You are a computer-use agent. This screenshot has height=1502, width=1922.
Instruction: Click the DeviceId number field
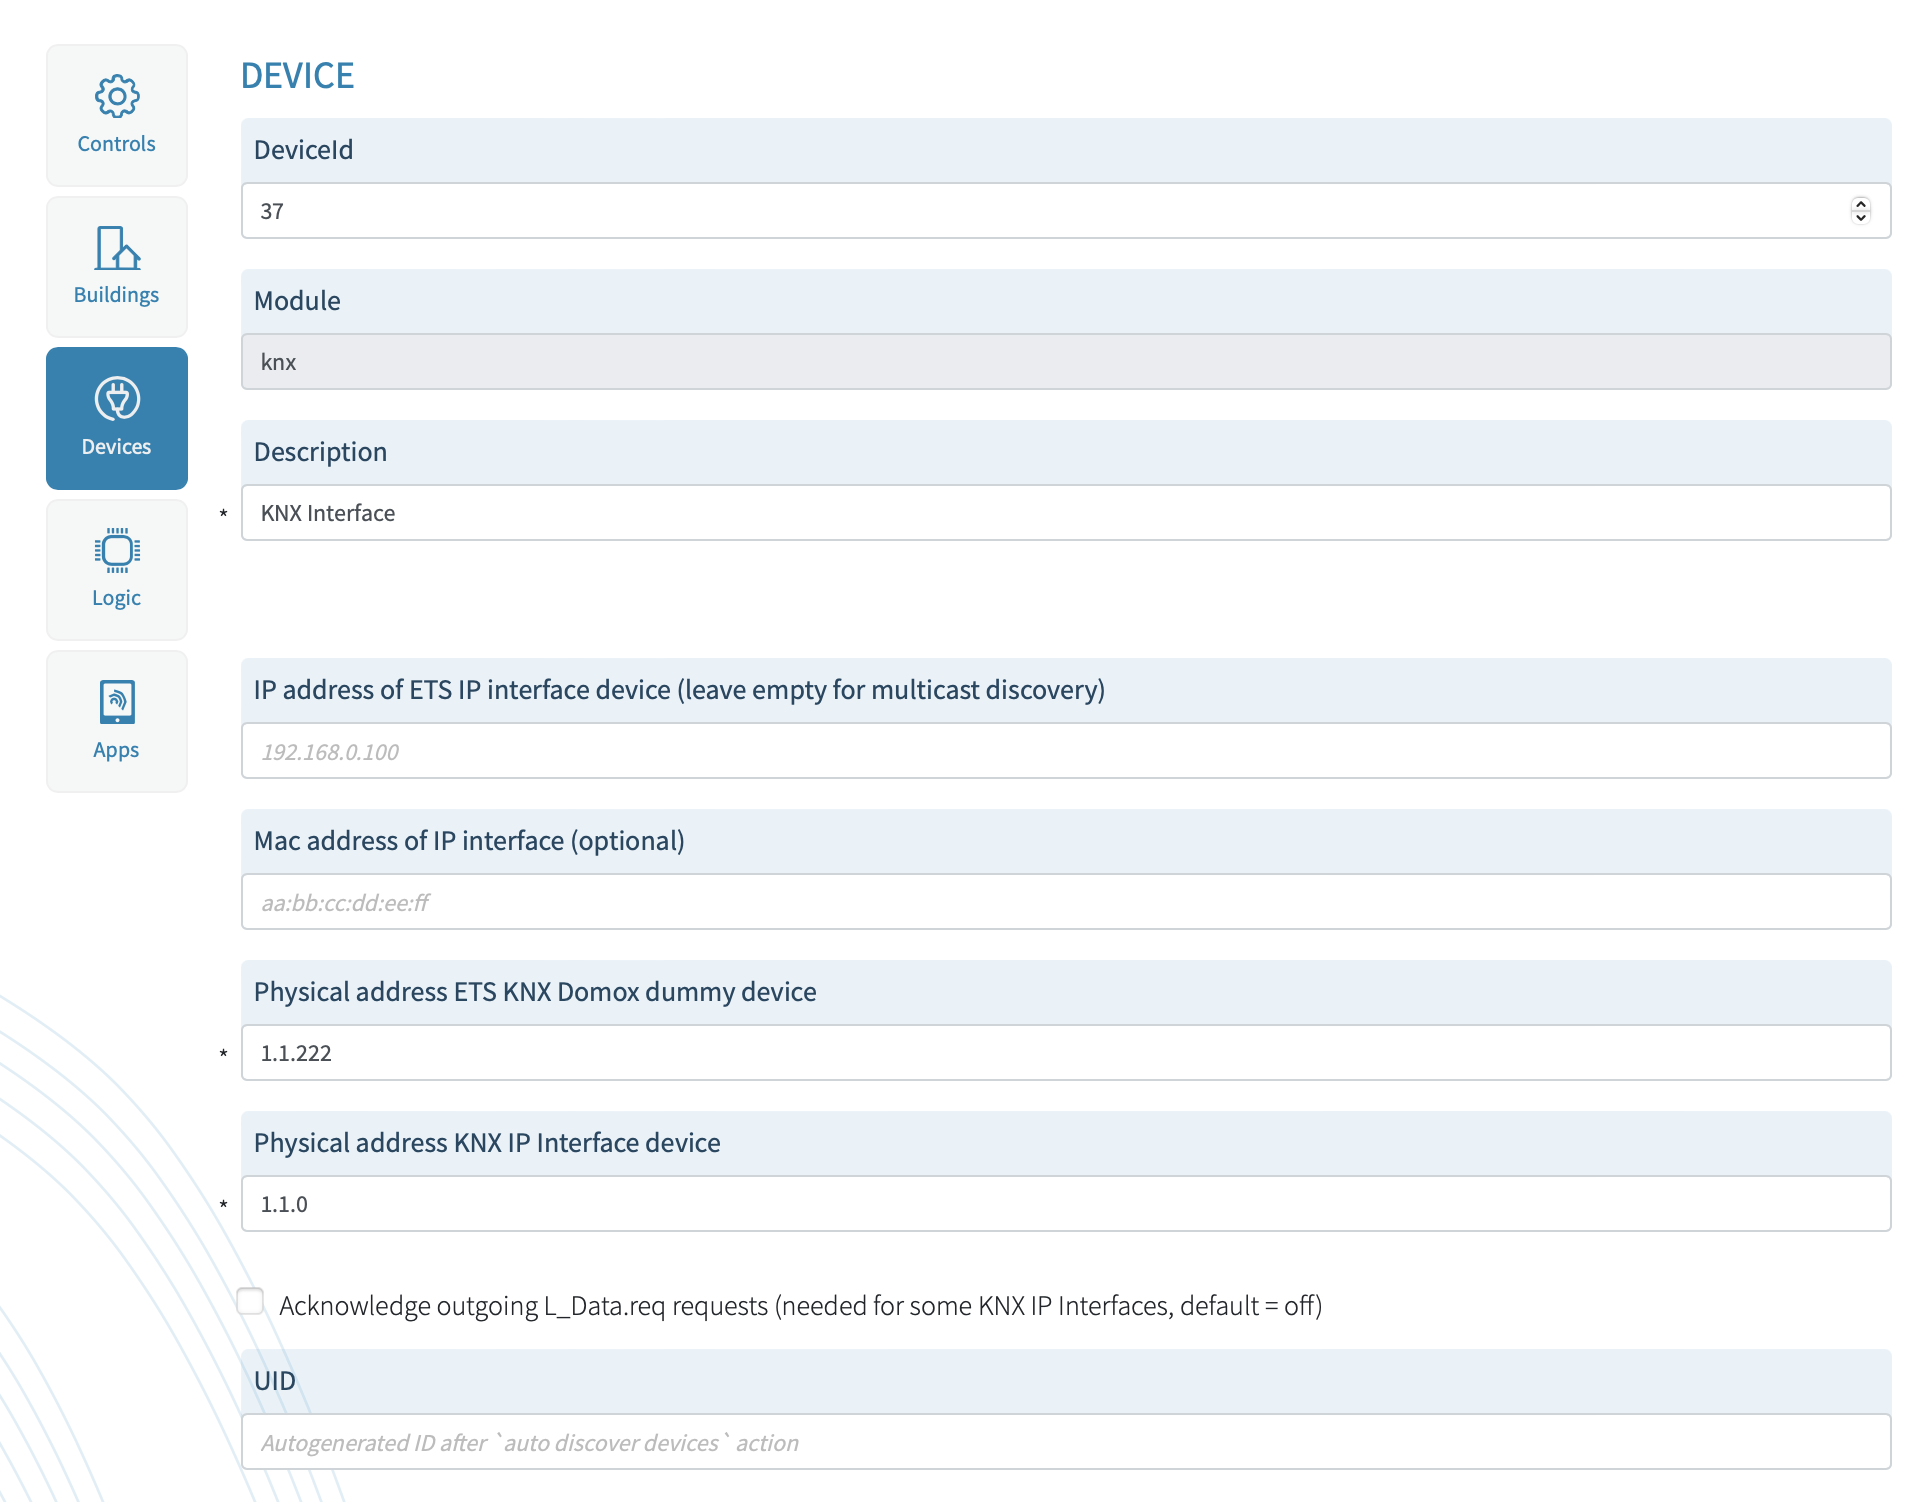pos(1040,211)
